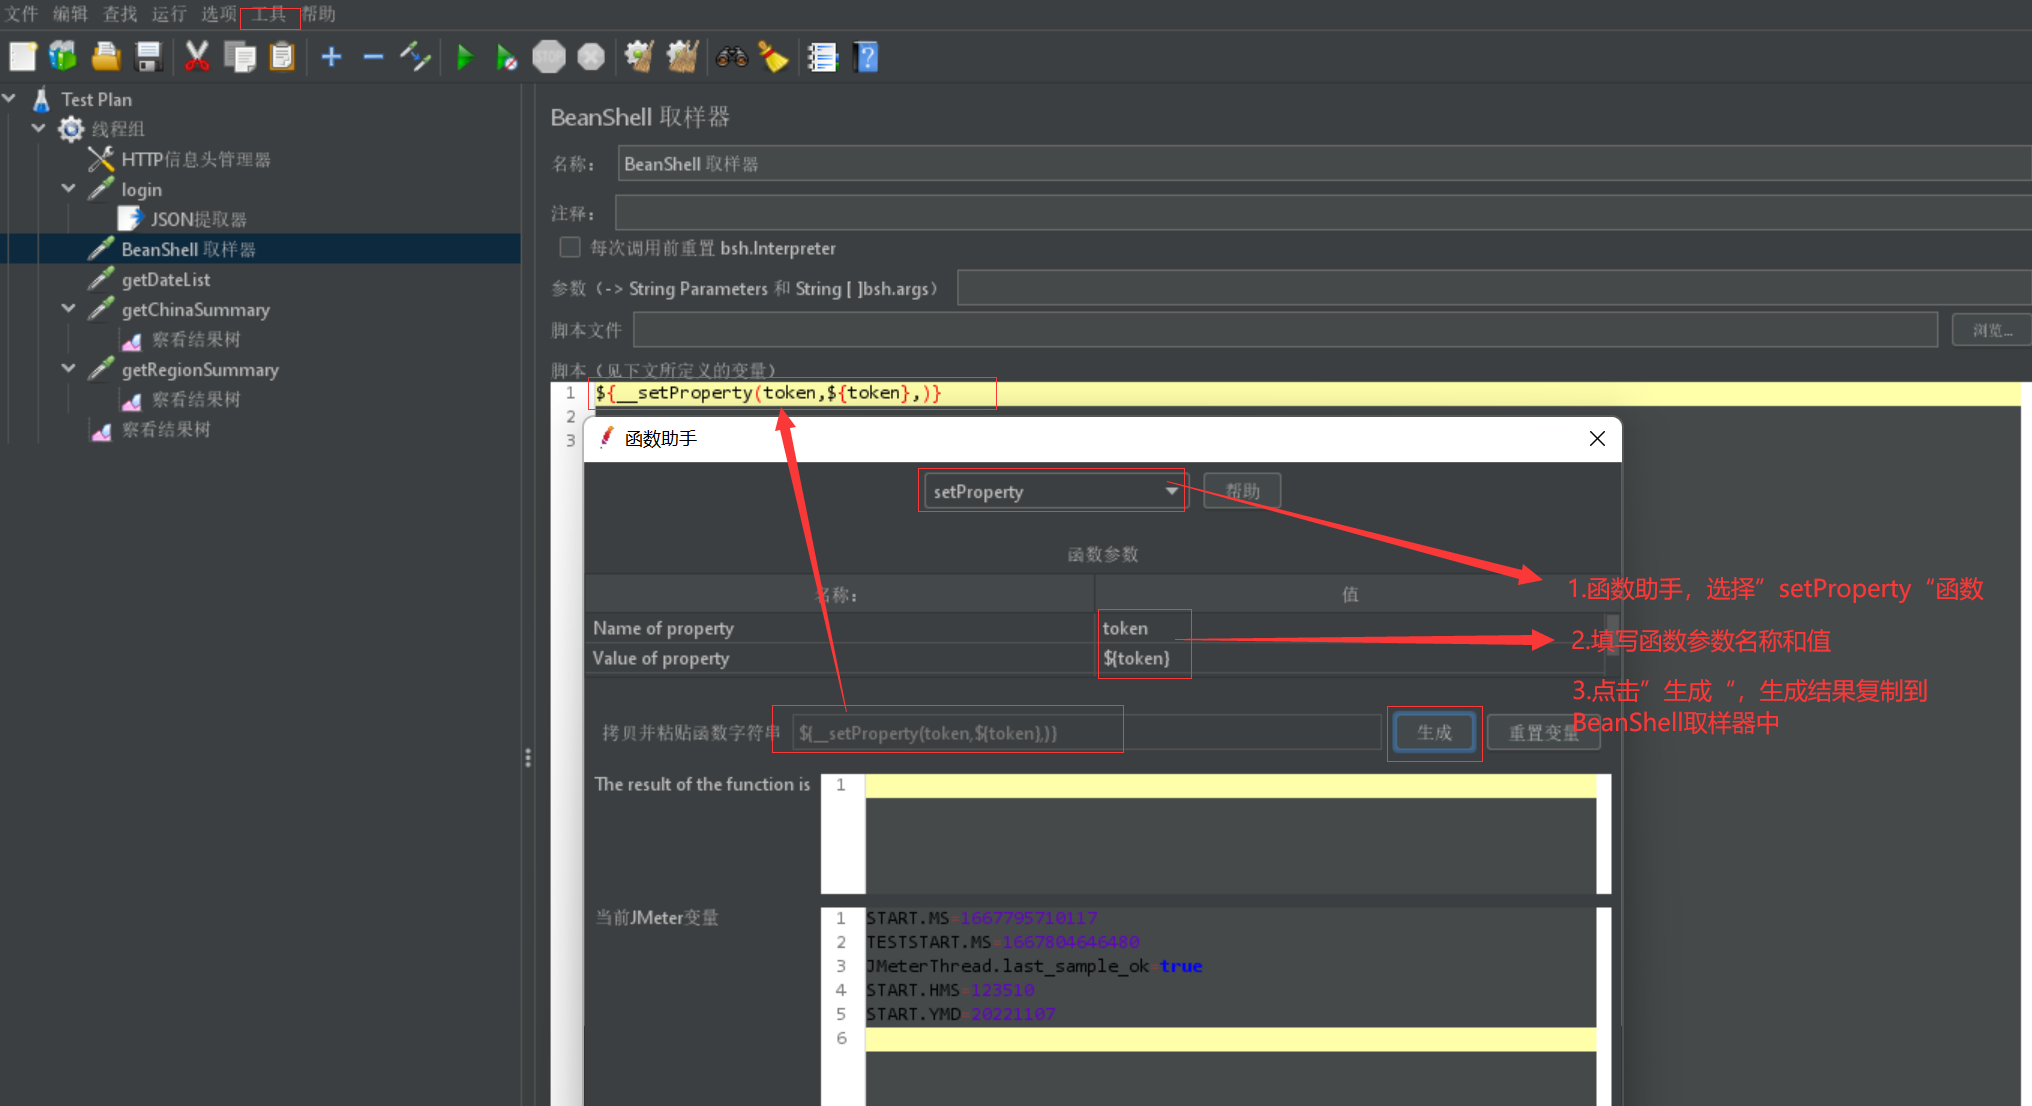Open Search with the binoculars icon

[731, 57]
